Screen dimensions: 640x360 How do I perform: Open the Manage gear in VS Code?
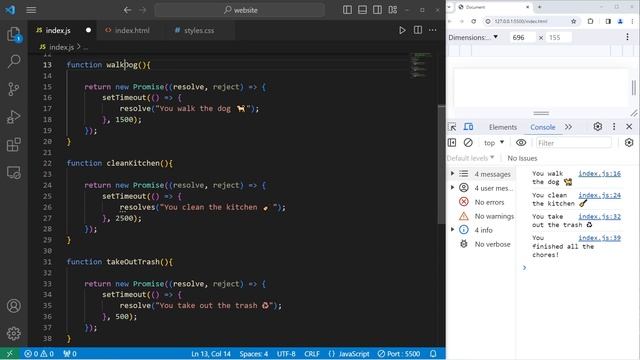(14, 333)
